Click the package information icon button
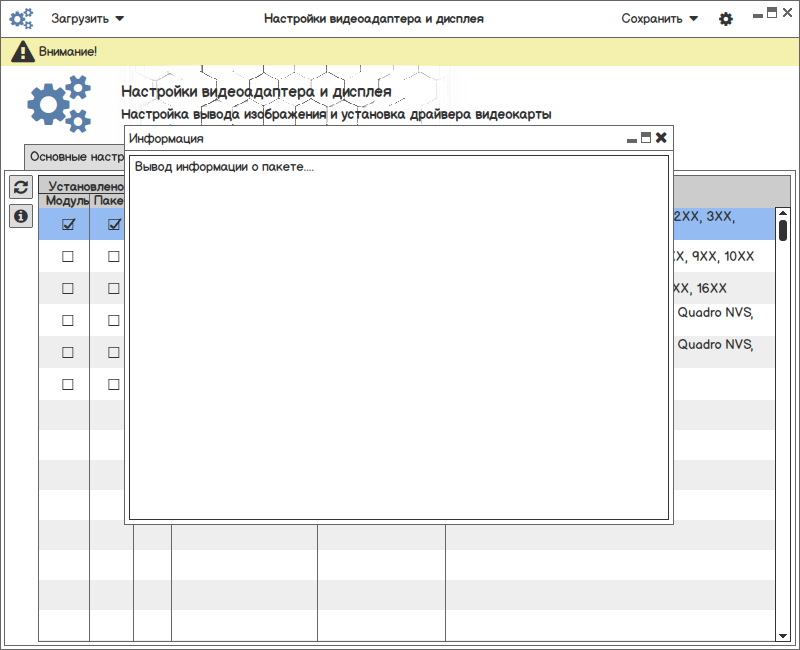The width and height of the screenshot is (800, 650). (x=20, y=216)
